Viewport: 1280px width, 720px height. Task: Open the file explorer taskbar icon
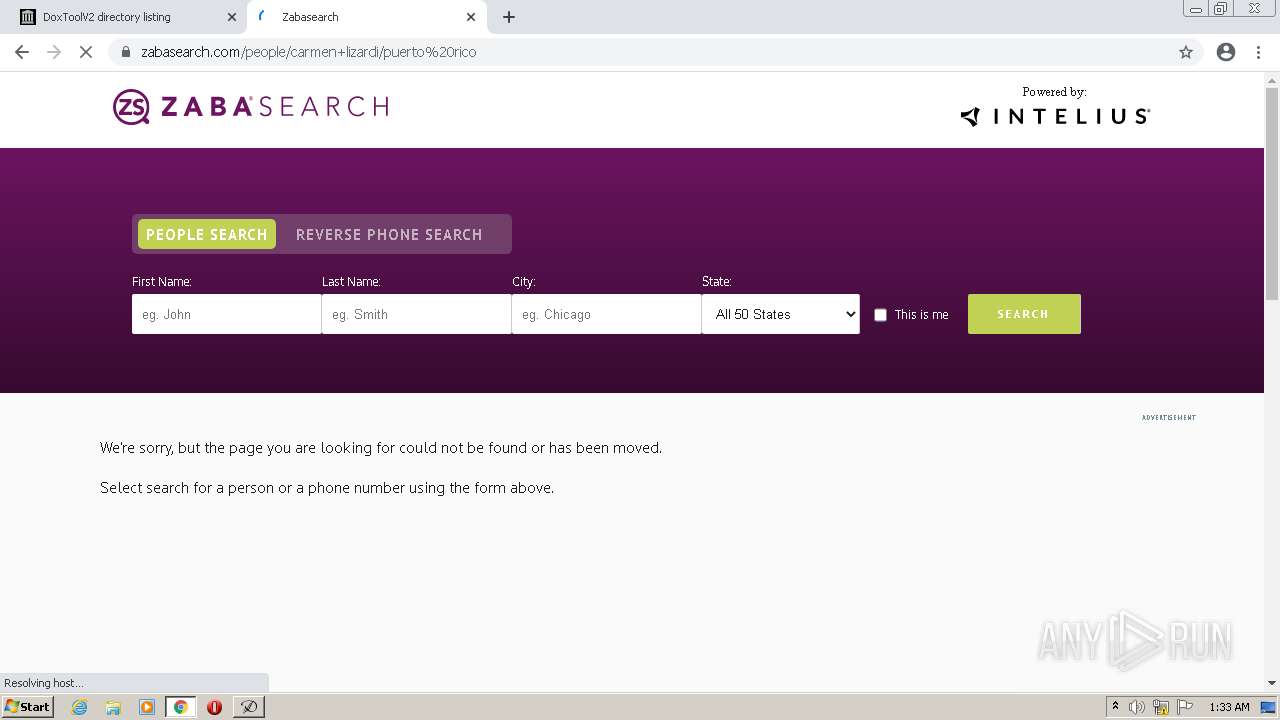click(x=113, y=707)
